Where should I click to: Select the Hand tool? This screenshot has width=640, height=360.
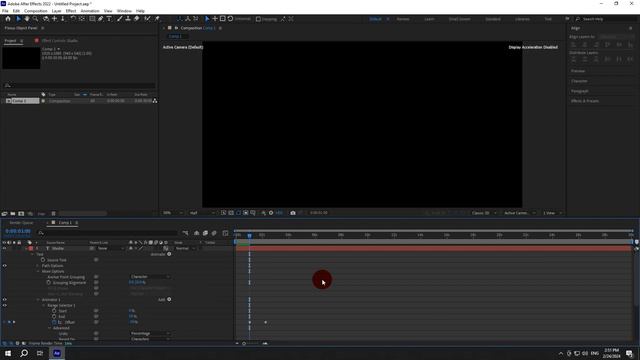[27, 19]
